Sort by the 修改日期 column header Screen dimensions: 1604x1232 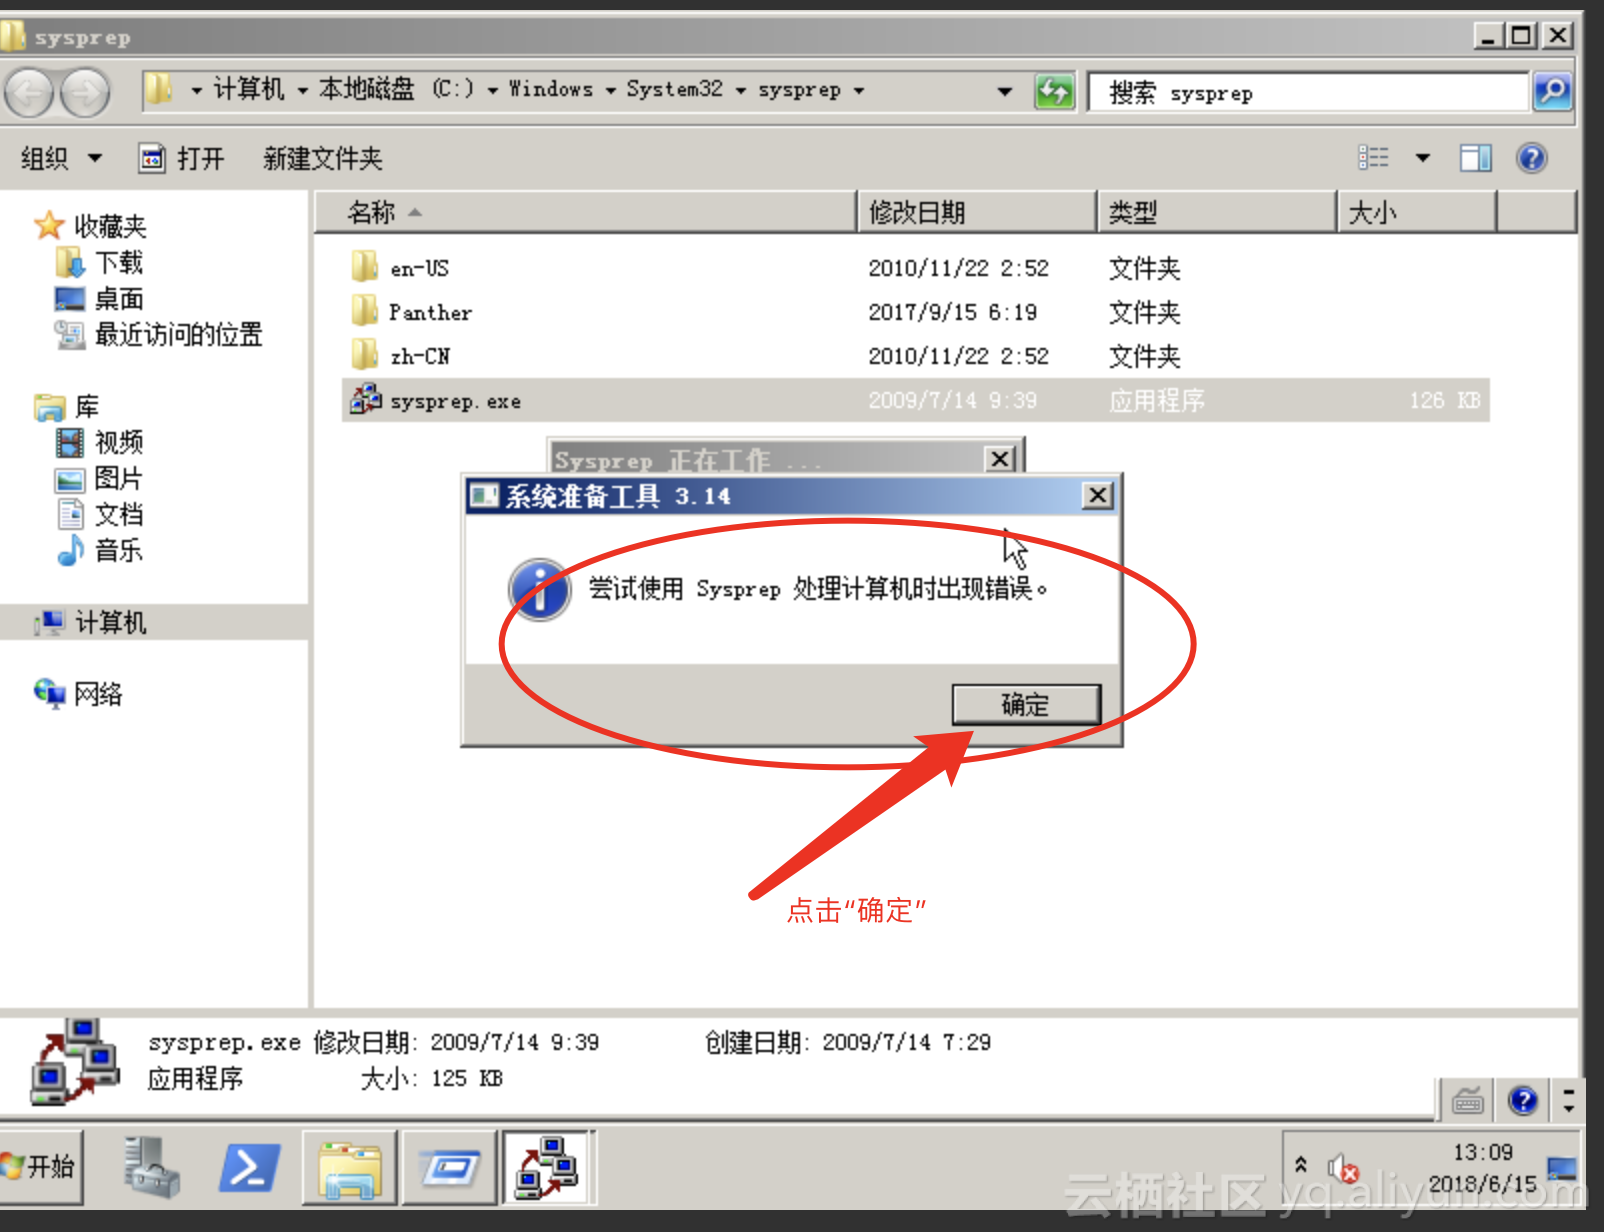(x=977, y=212)
